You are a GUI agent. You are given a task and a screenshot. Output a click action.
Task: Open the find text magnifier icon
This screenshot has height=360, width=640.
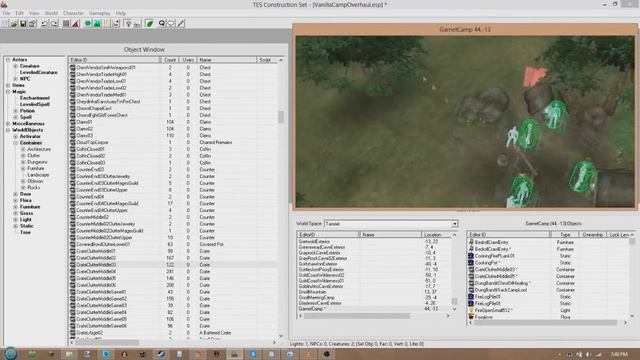click(x=162, y=24)
